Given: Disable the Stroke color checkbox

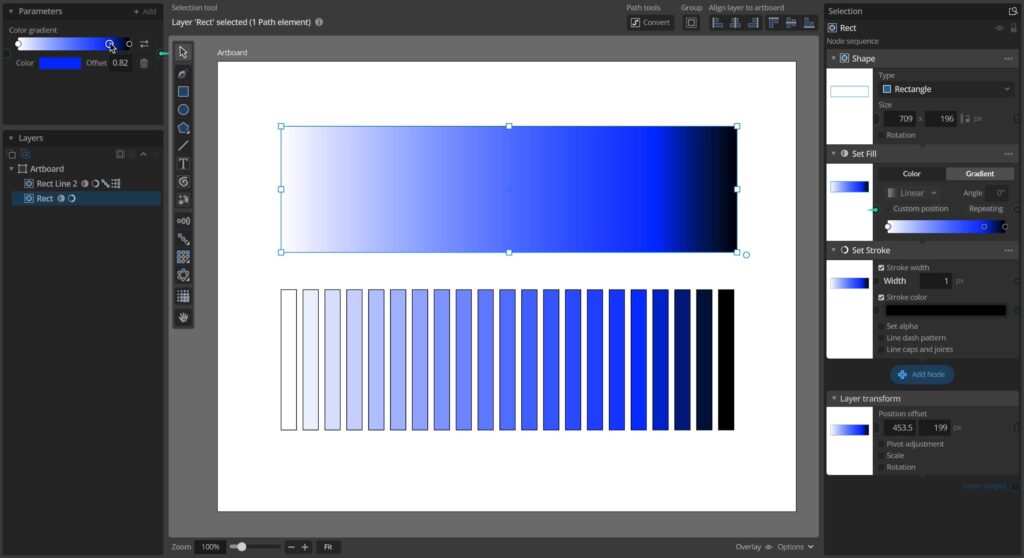Looking at the screenshot, I should click(881, 298).
